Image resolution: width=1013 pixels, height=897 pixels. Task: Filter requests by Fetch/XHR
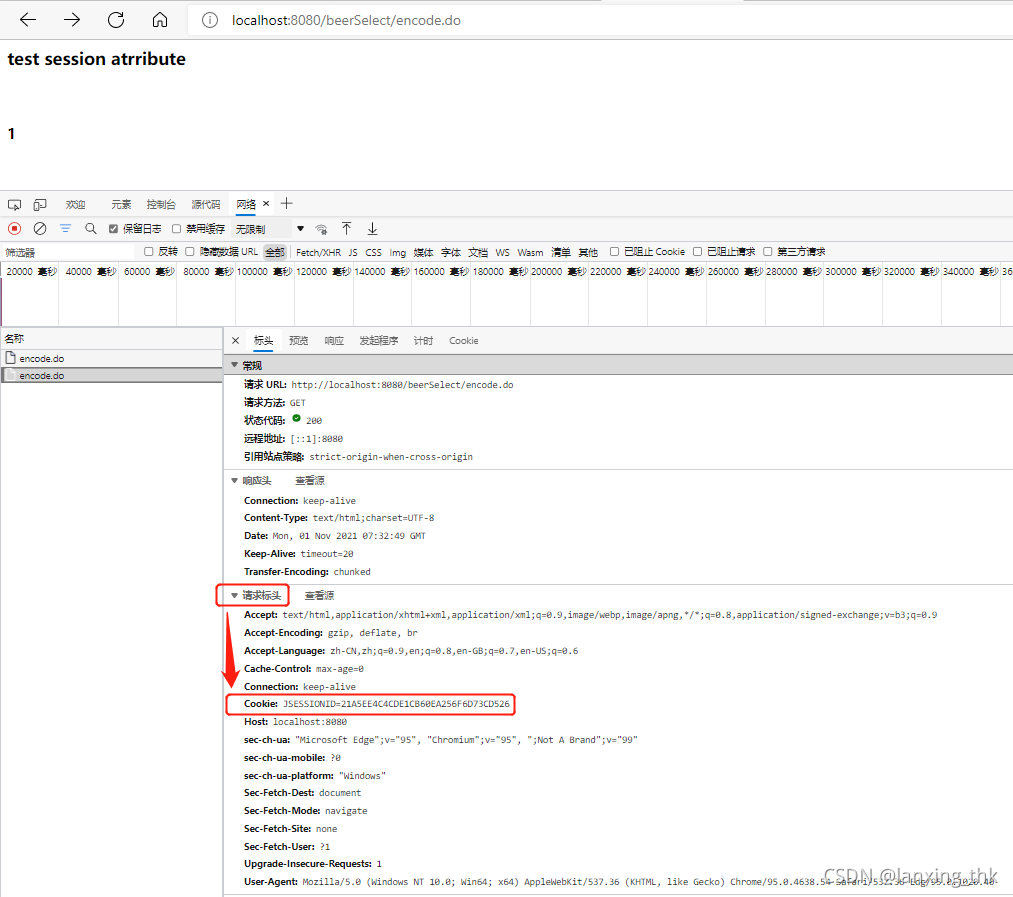(318, 252)
